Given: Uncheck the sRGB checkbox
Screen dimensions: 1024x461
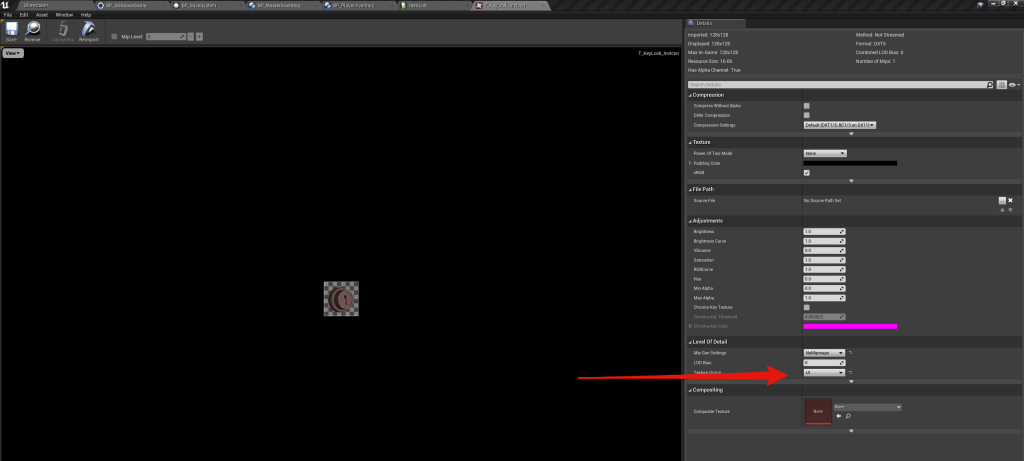Looking at the screenshot, I should click(807, 172).
